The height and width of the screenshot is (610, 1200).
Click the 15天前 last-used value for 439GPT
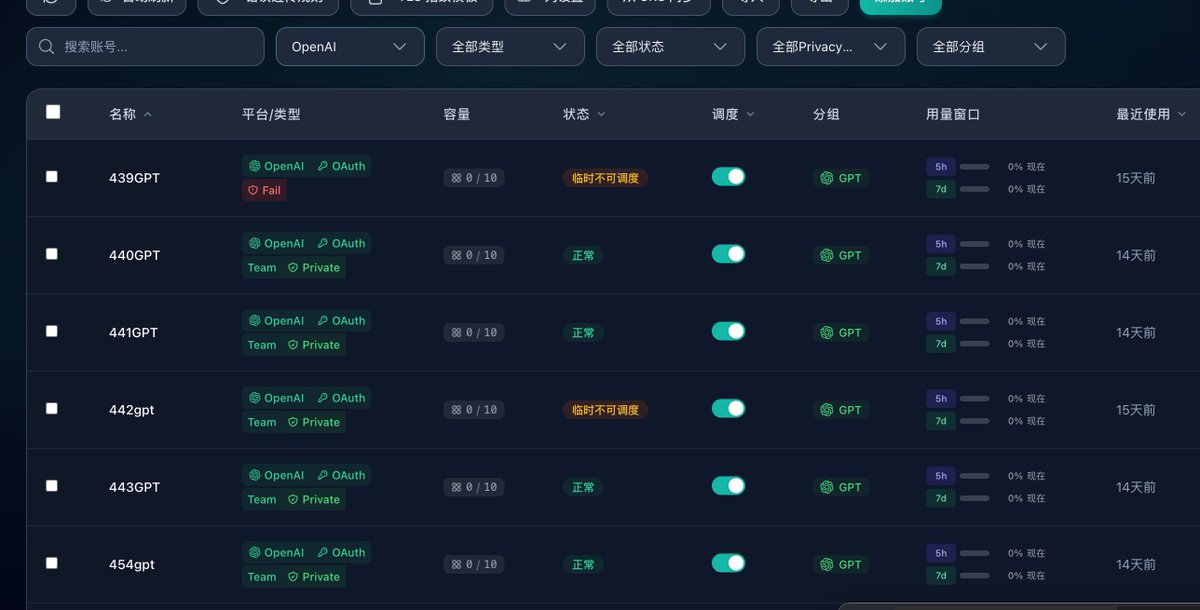tap(1136, 178)
